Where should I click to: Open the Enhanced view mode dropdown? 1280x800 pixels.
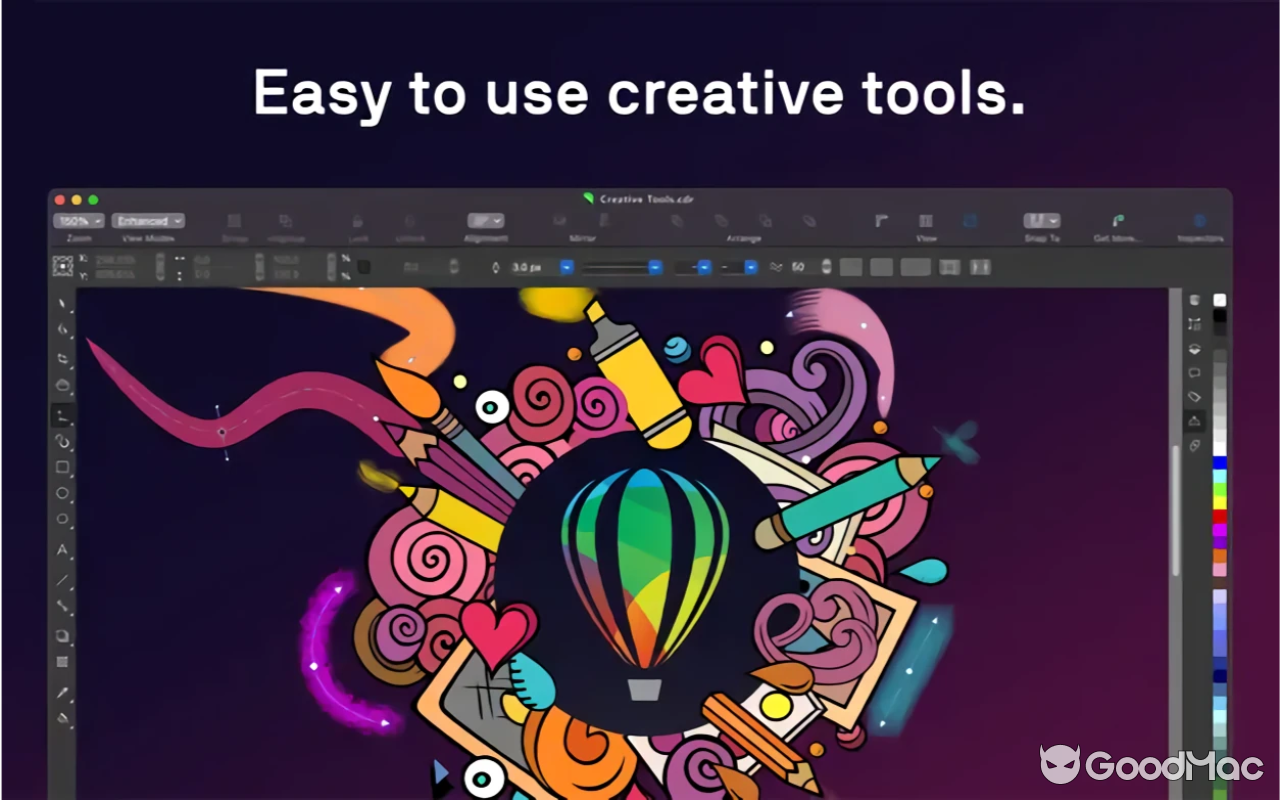(148, 220)
